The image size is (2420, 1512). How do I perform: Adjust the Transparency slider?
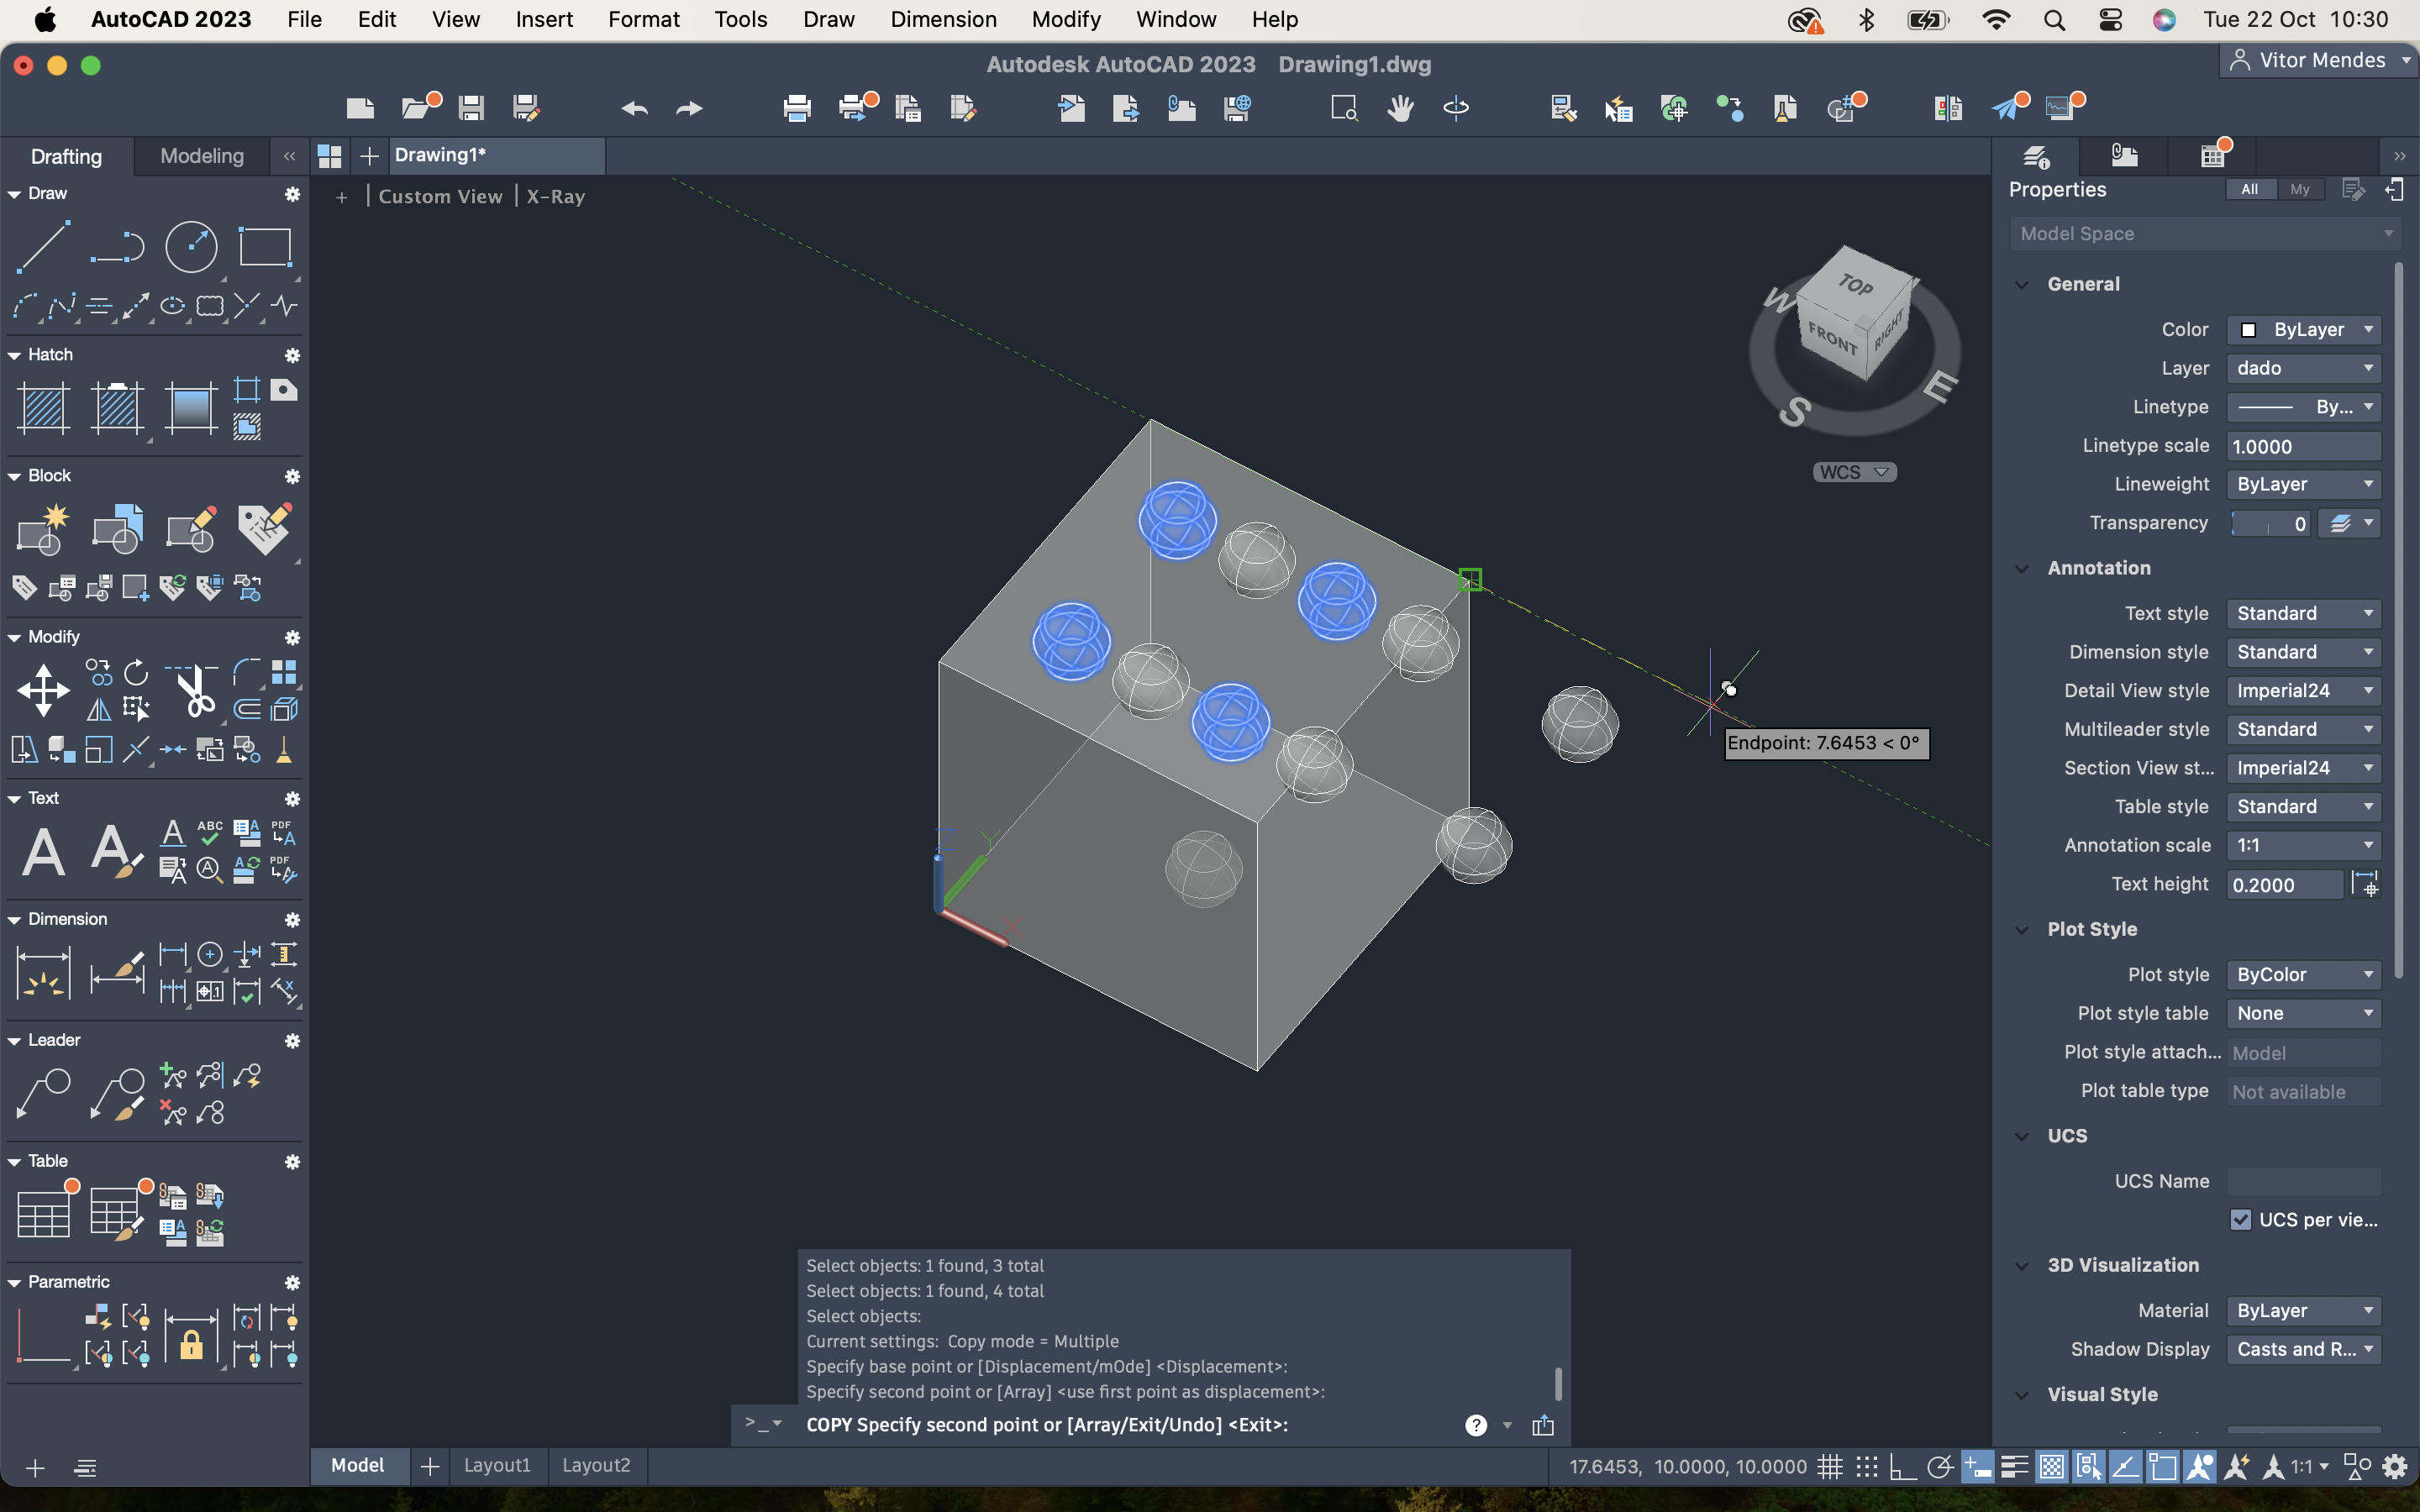click(2271, 523)
